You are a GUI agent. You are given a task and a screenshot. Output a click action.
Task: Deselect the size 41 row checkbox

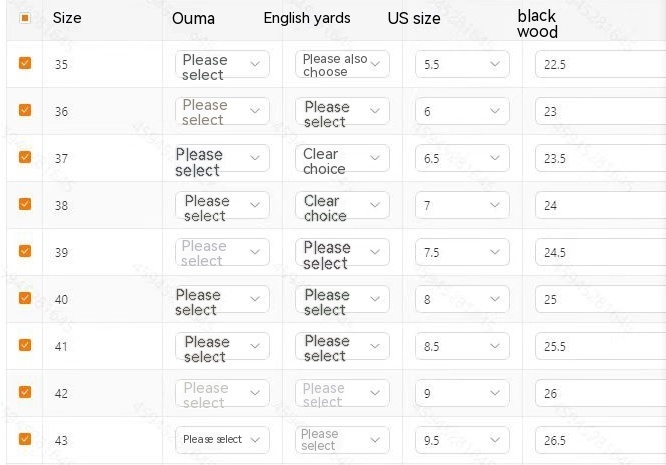click(x=25, y=345)
